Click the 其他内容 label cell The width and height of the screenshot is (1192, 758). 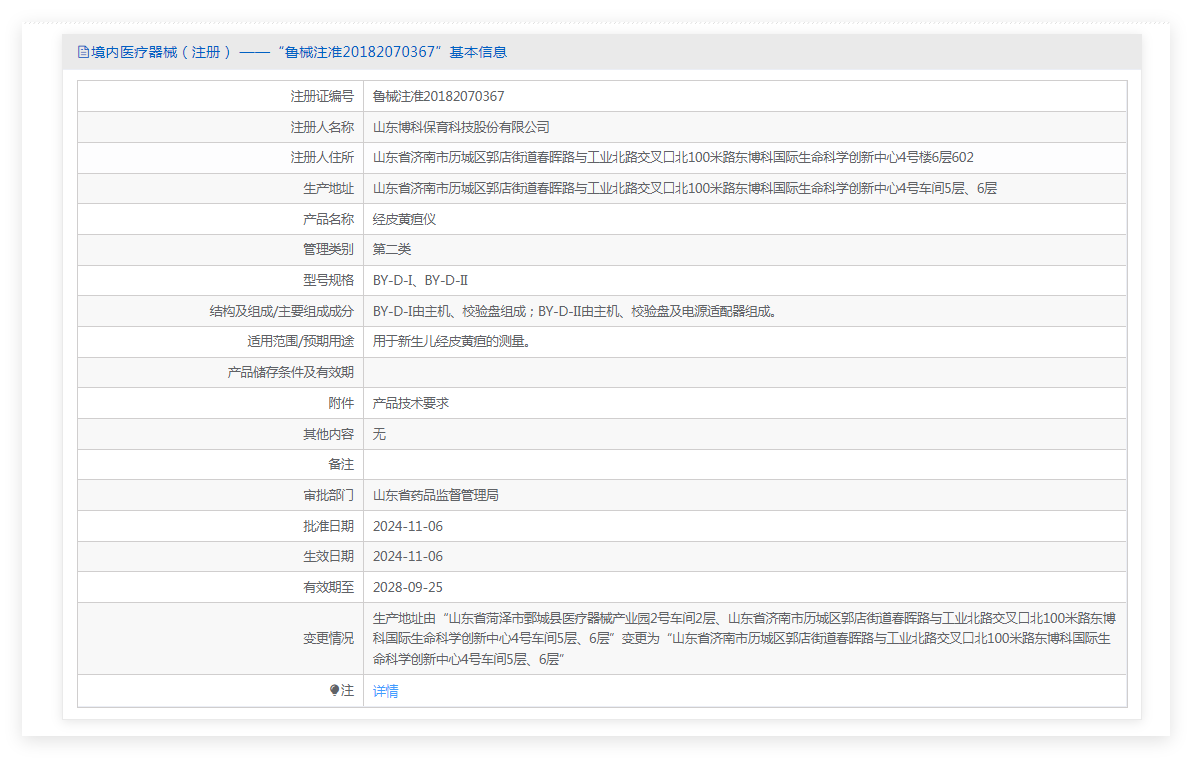tap(220, 434)
